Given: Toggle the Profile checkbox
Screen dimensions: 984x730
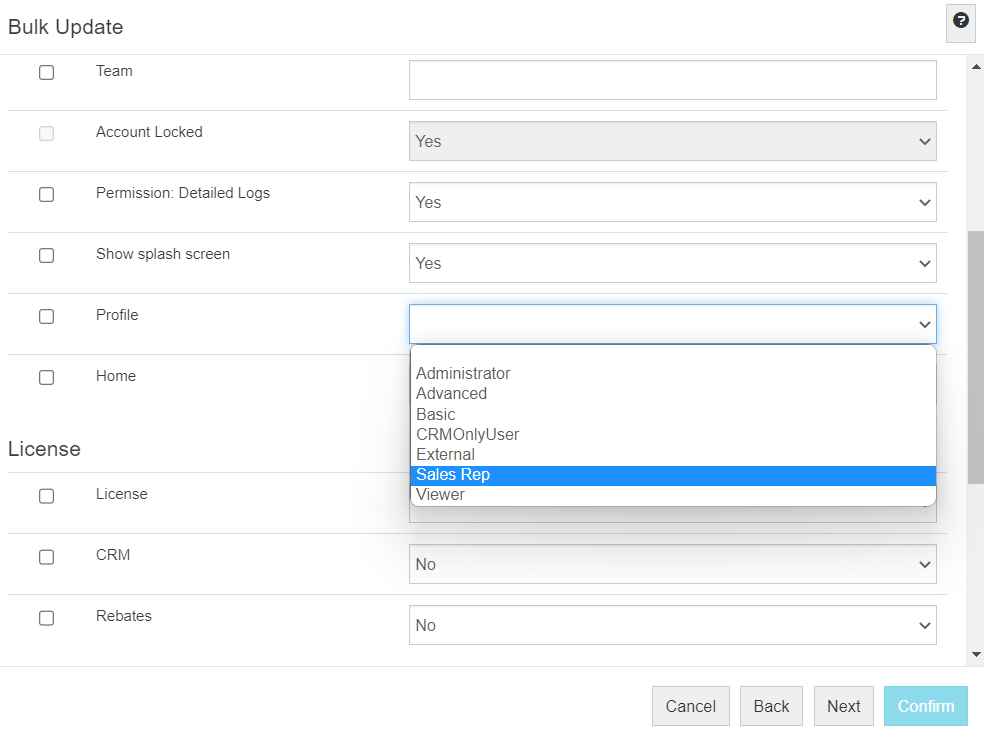Looking at the screenshot, I should (x=47, y=316).
